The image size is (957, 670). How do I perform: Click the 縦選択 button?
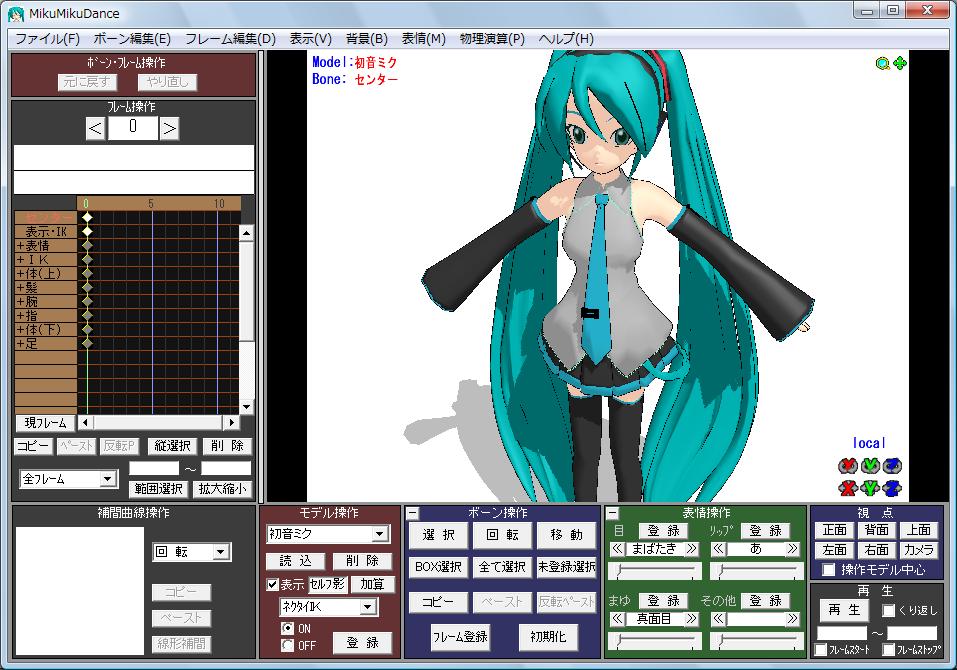172,446
